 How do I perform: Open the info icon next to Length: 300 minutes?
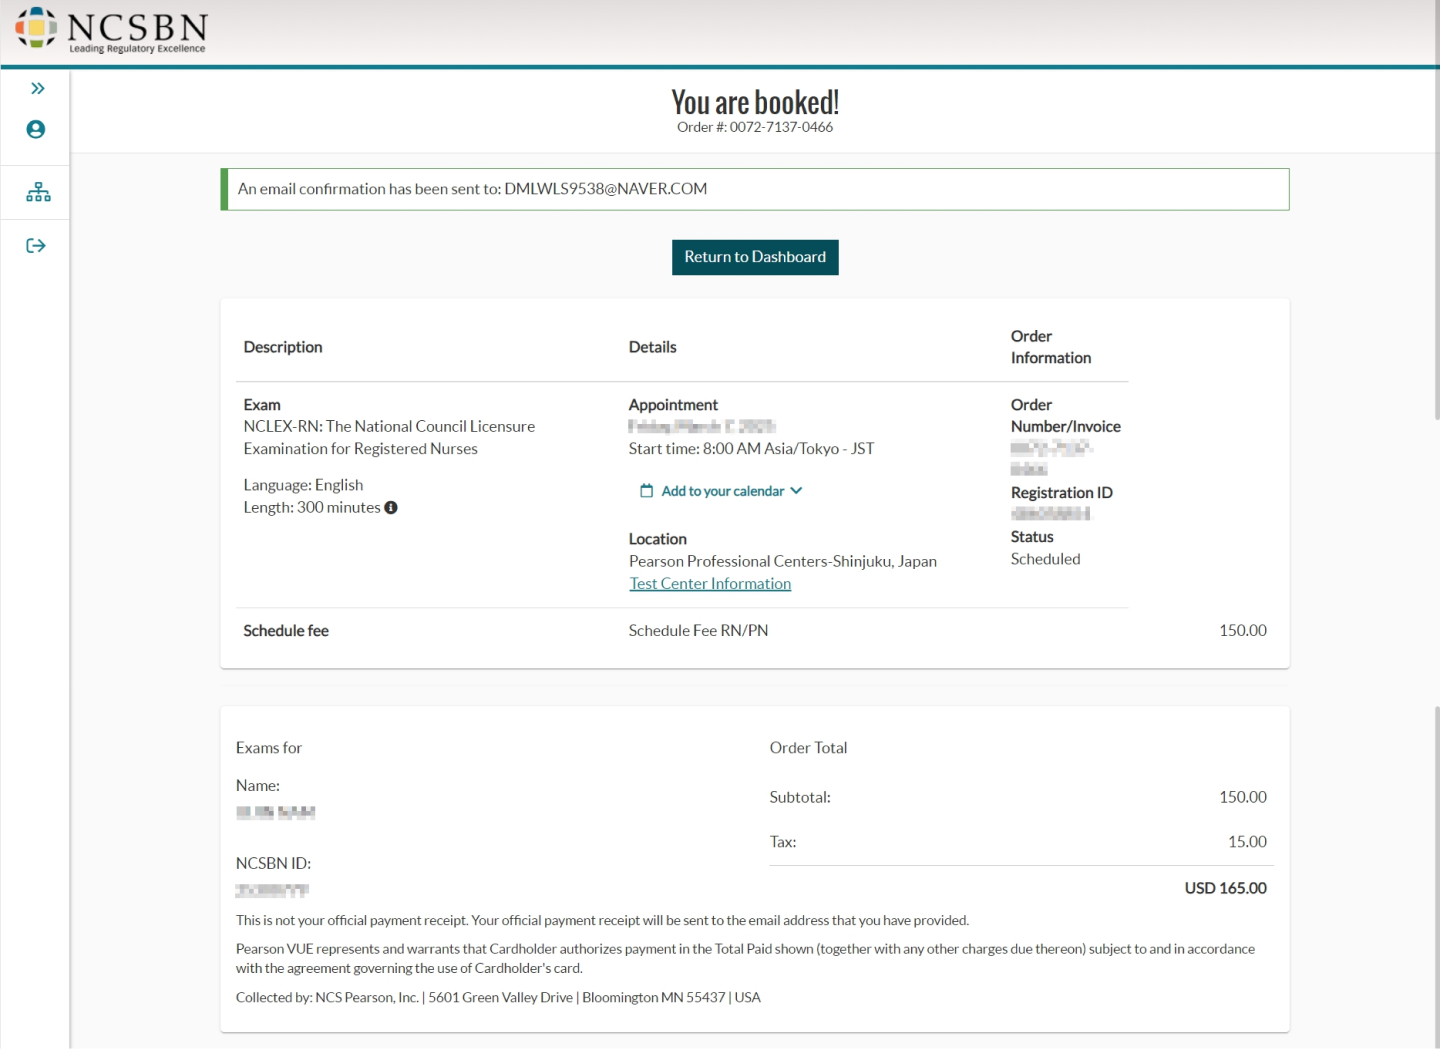[x=391, y=508]
